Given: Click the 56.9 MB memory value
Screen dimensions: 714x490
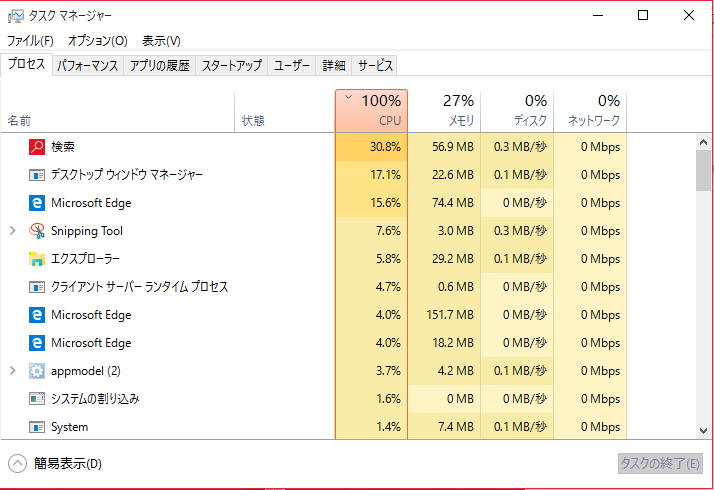Looking at the screenshot, I should coord(453,147).
